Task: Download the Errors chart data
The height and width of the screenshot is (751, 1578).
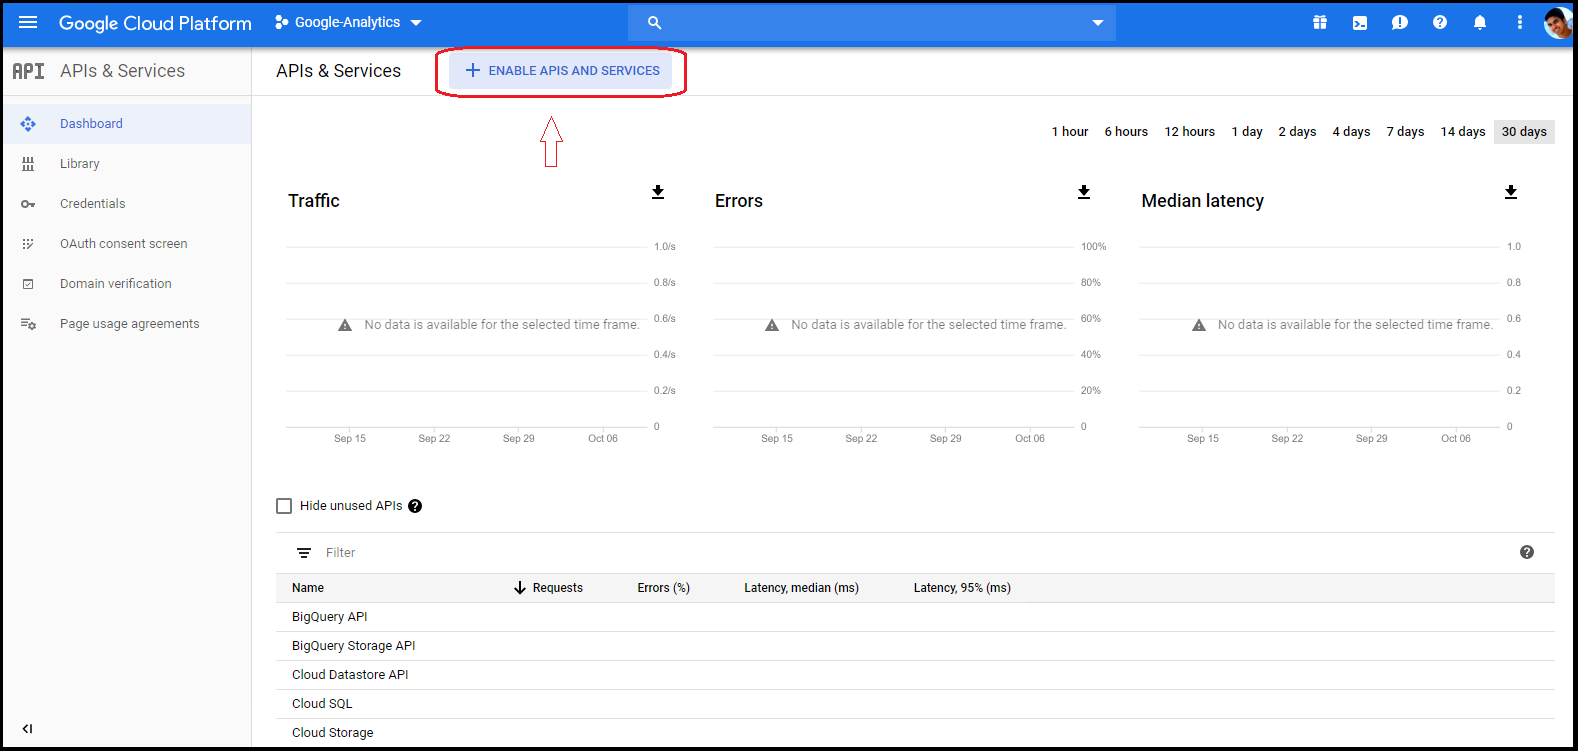Action: pyautogui.click(x=1084, y=192)
